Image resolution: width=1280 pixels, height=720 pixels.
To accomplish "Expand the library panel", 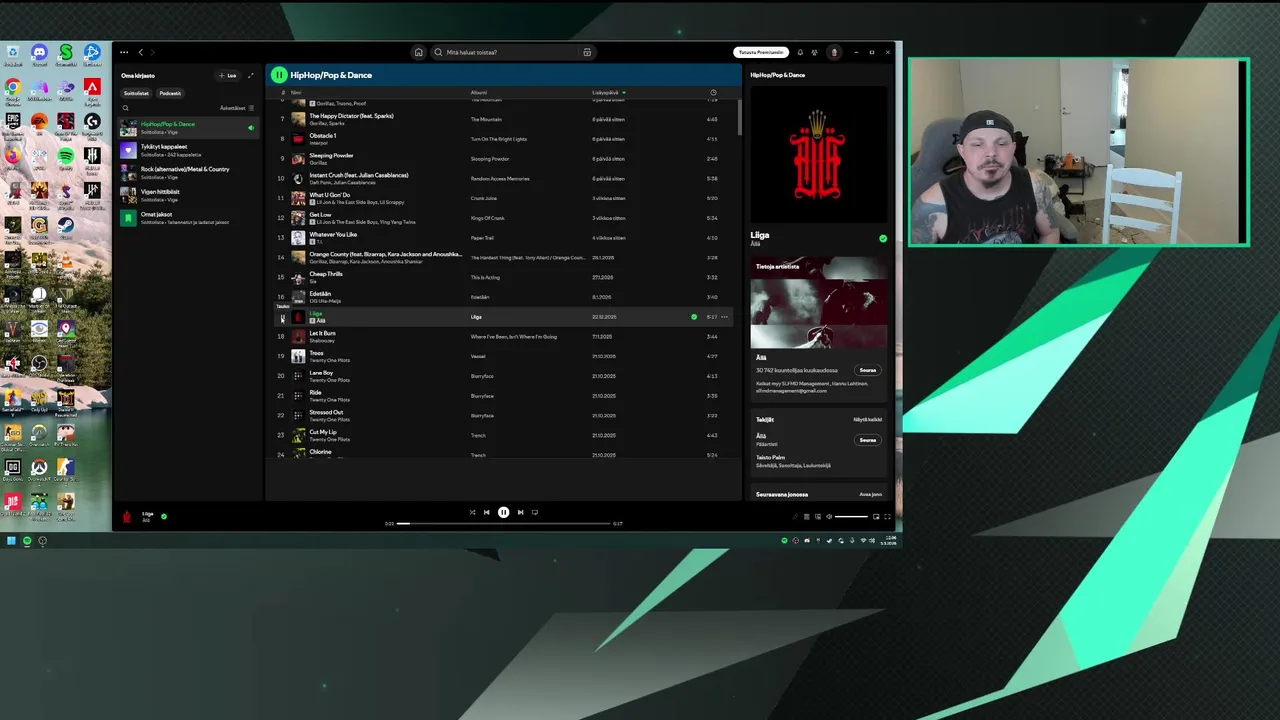I will [x=251, y=75].
